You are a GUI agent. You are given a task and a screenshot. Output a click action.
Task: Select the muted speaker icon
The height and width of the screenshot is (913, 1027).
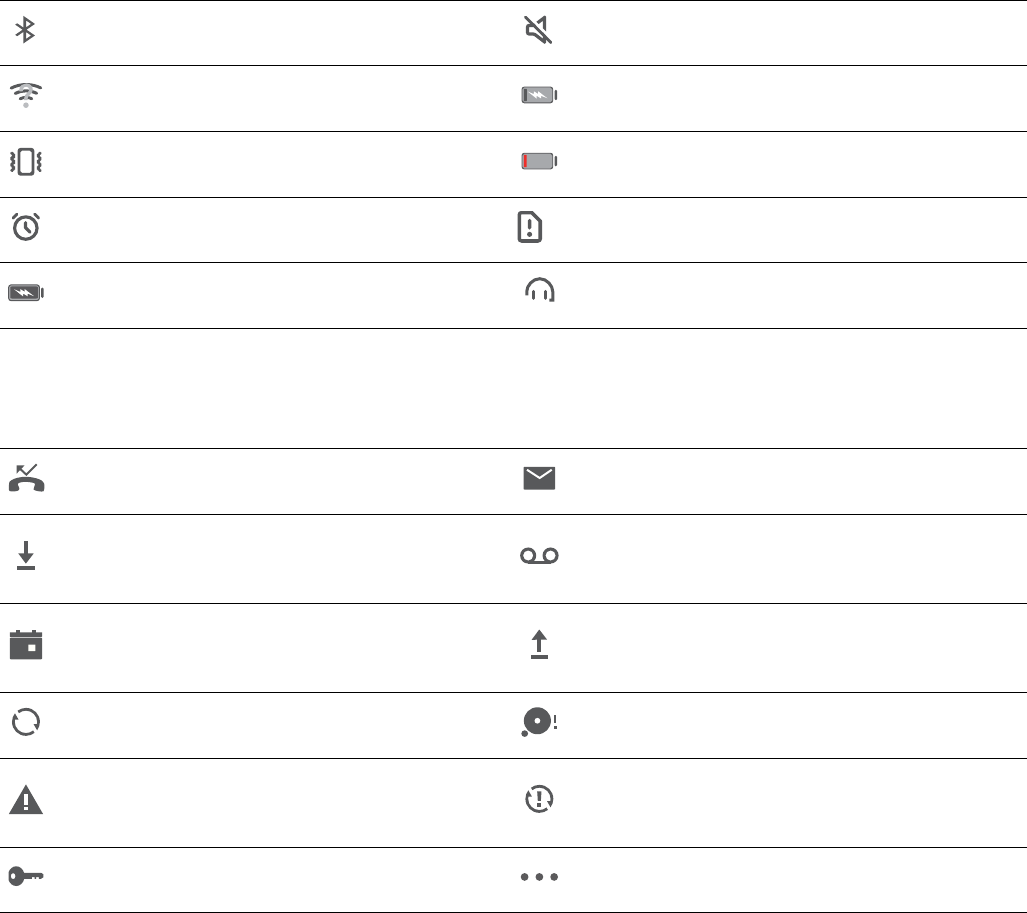tap(538, 30)
